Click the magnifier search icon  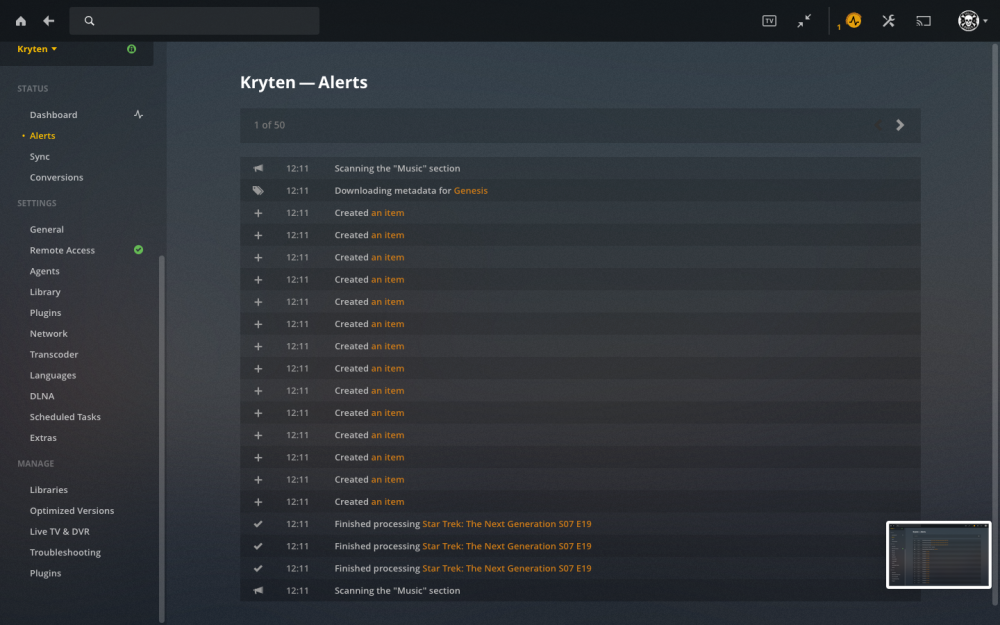tap(89, 21)
